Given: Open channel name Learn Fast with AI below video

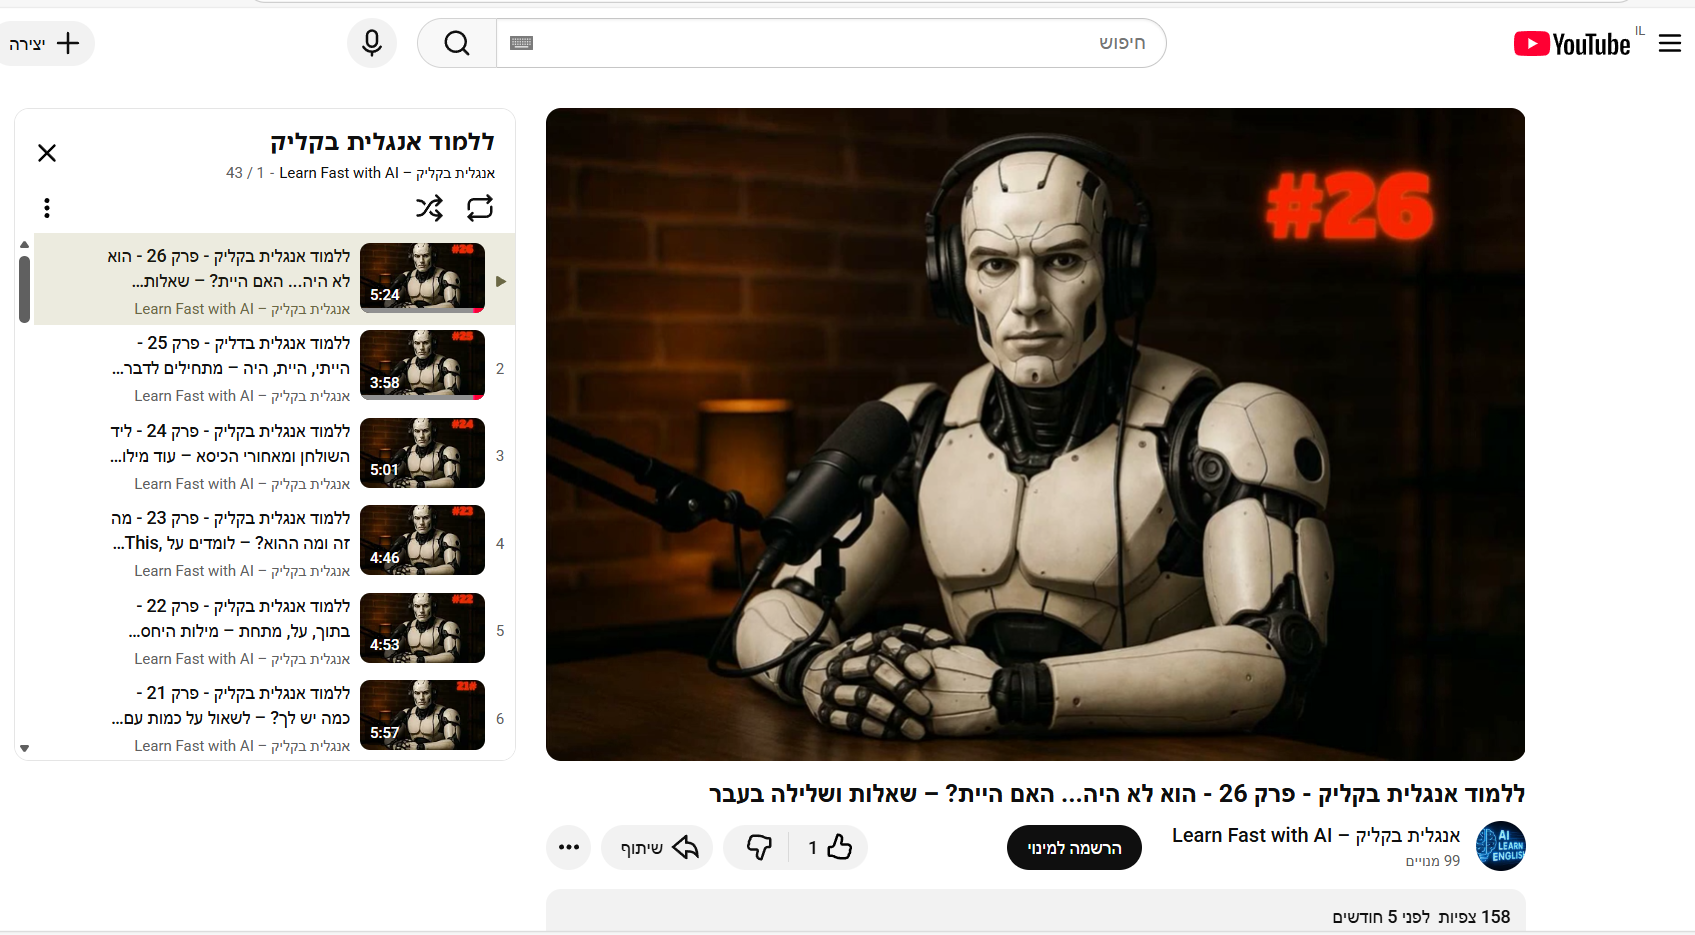Looking at the screenshot, I should (x=1316, y=836).
